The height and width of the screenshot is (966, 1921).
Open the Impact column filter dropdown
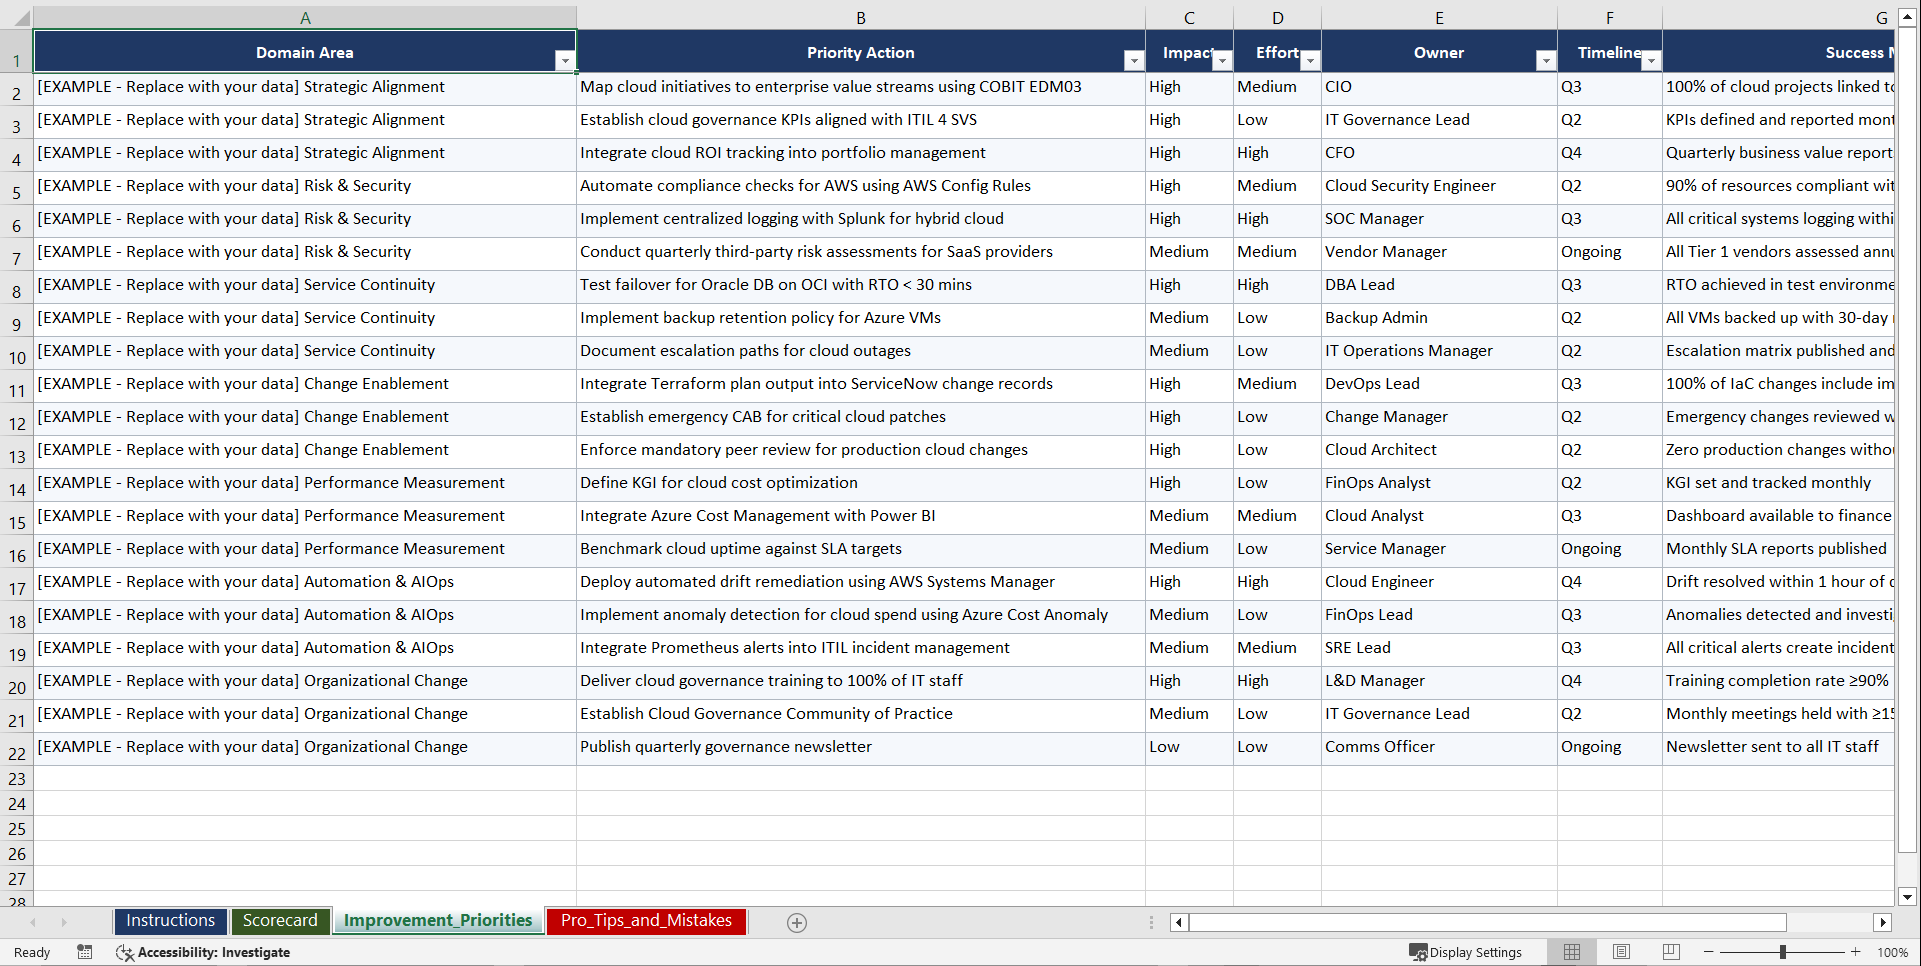click(1222, 61)
